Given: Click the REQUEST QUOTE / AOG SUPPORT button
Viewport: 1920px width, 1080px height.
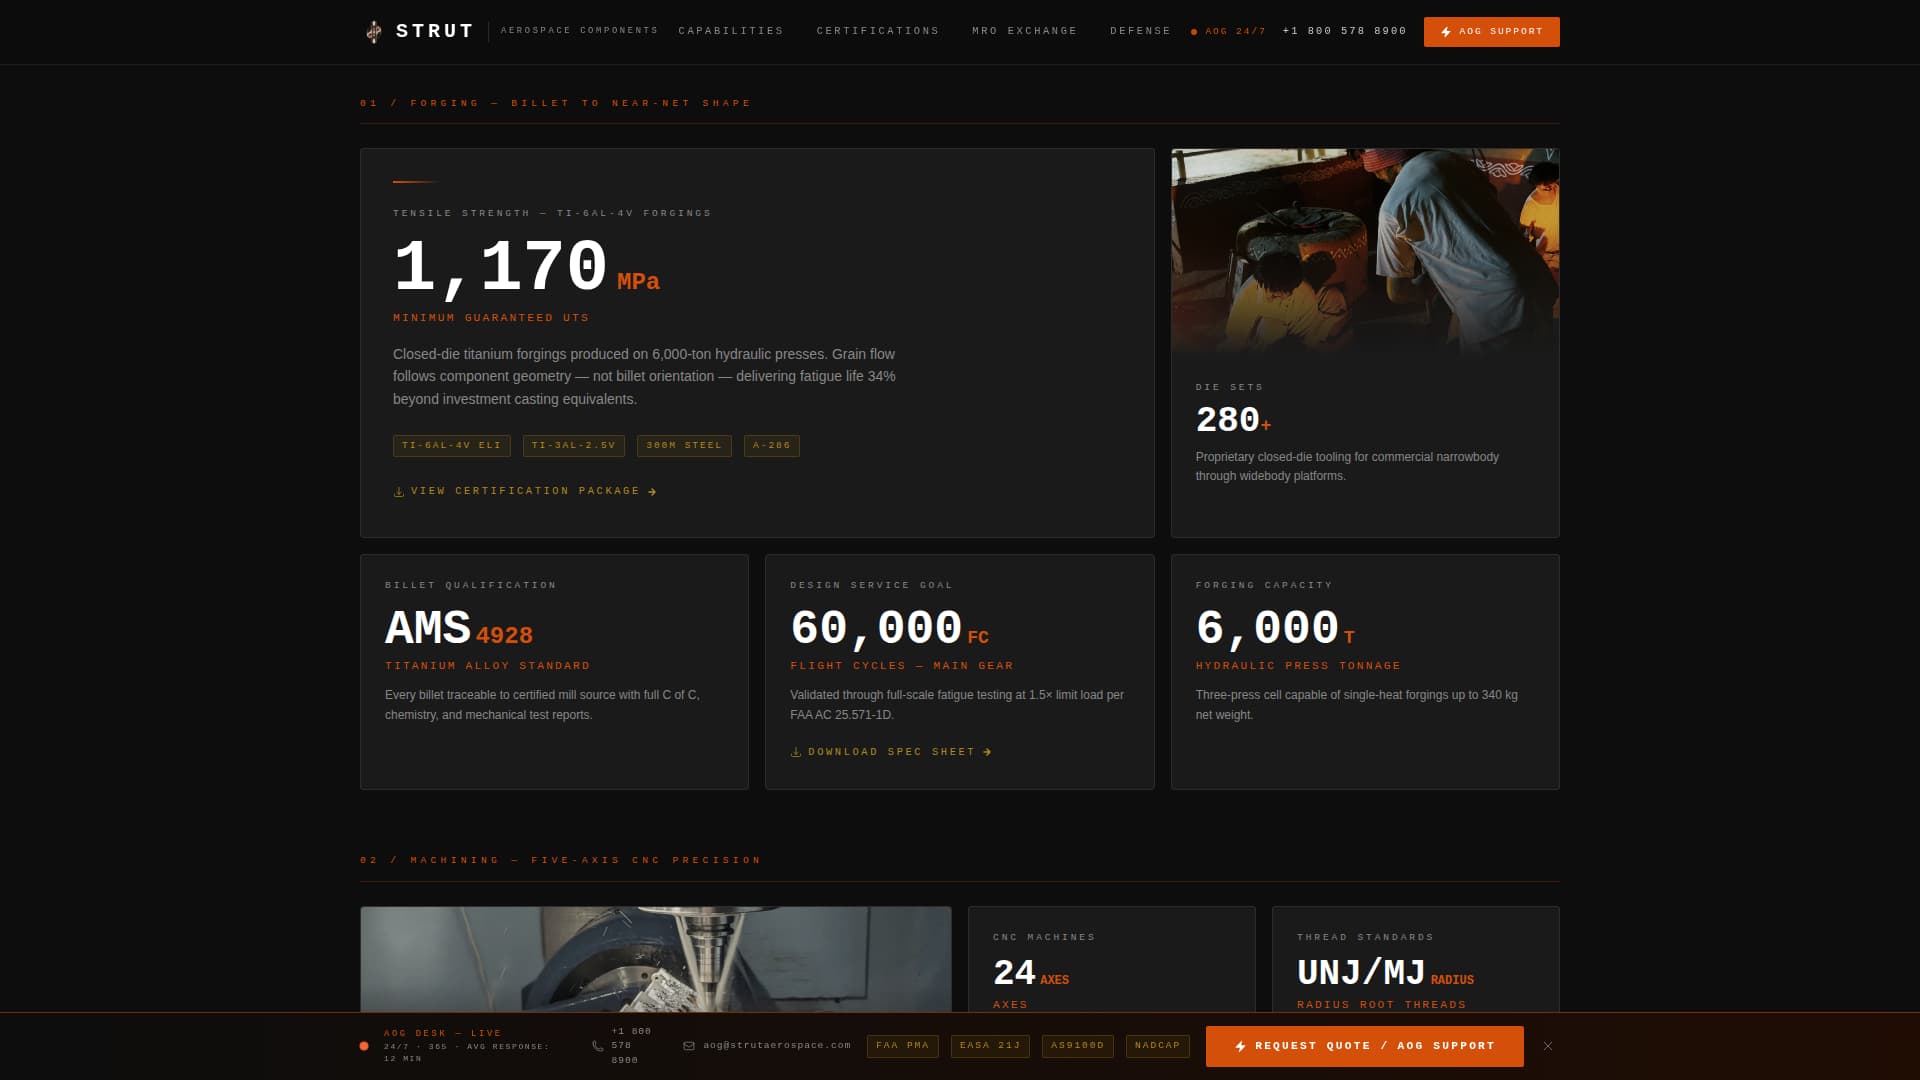Looking at the screenshot, I should coord(1364,1046).
